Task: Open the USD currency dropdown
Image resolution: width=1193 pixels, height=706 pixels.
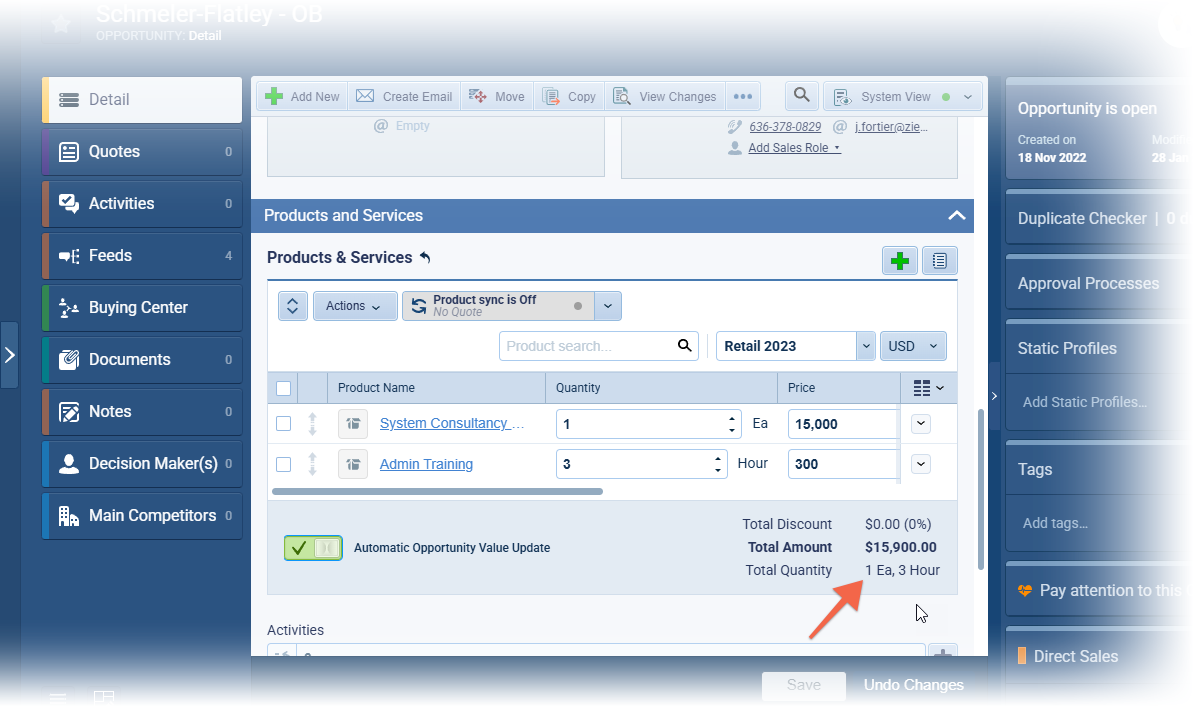Action: 914,346
